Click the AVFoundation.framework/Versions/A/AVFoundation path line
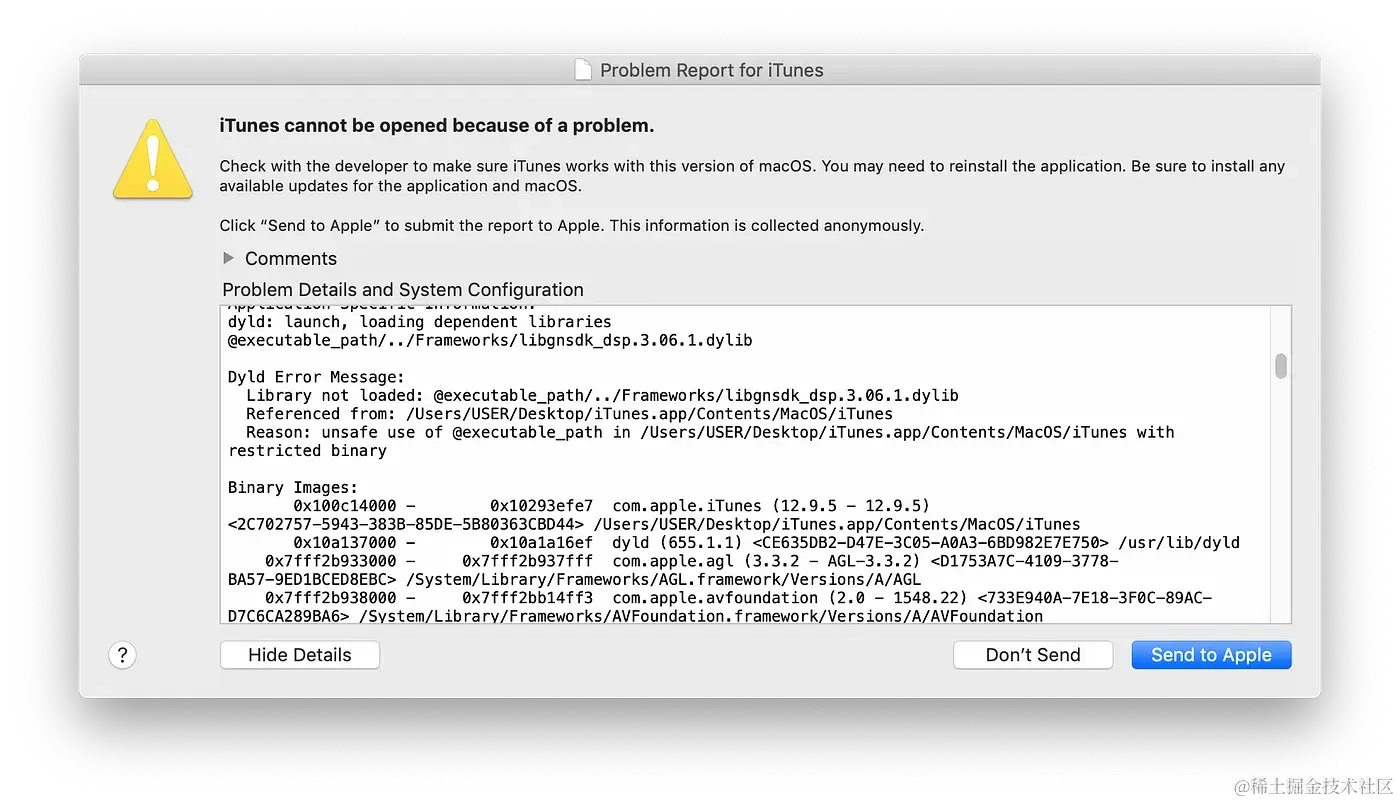This screenshot has width=1400, height=803. (635, 616)
